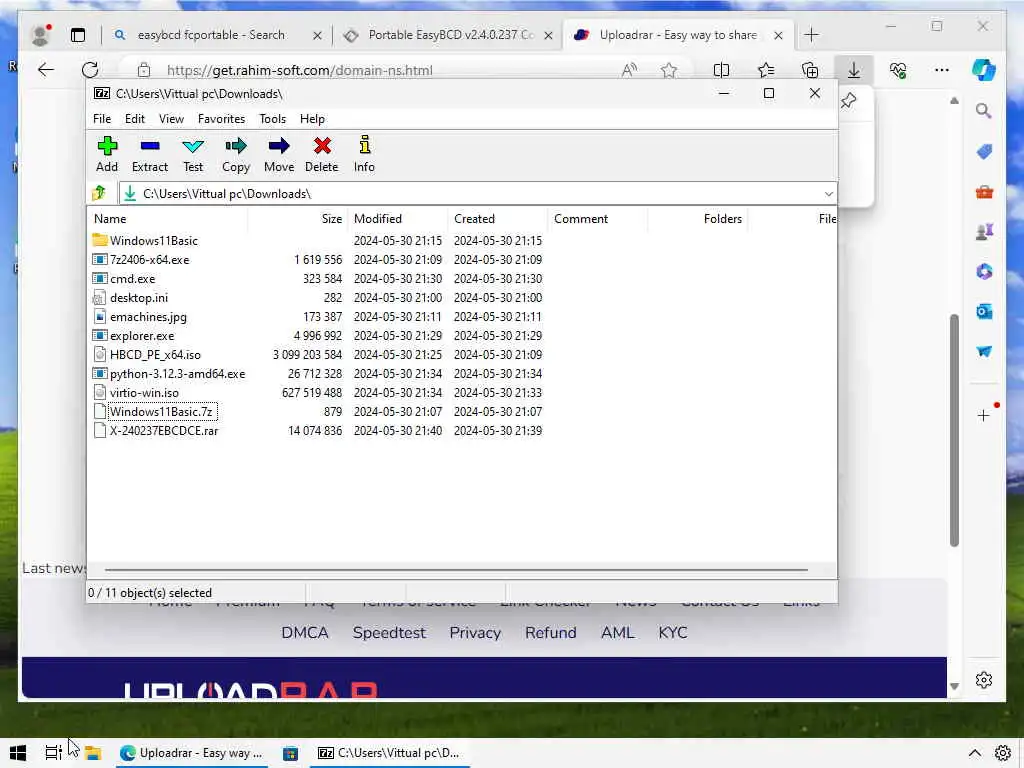Click the Edge refresh button
The height and width of the screenshot is (768, 1024).
90,70
